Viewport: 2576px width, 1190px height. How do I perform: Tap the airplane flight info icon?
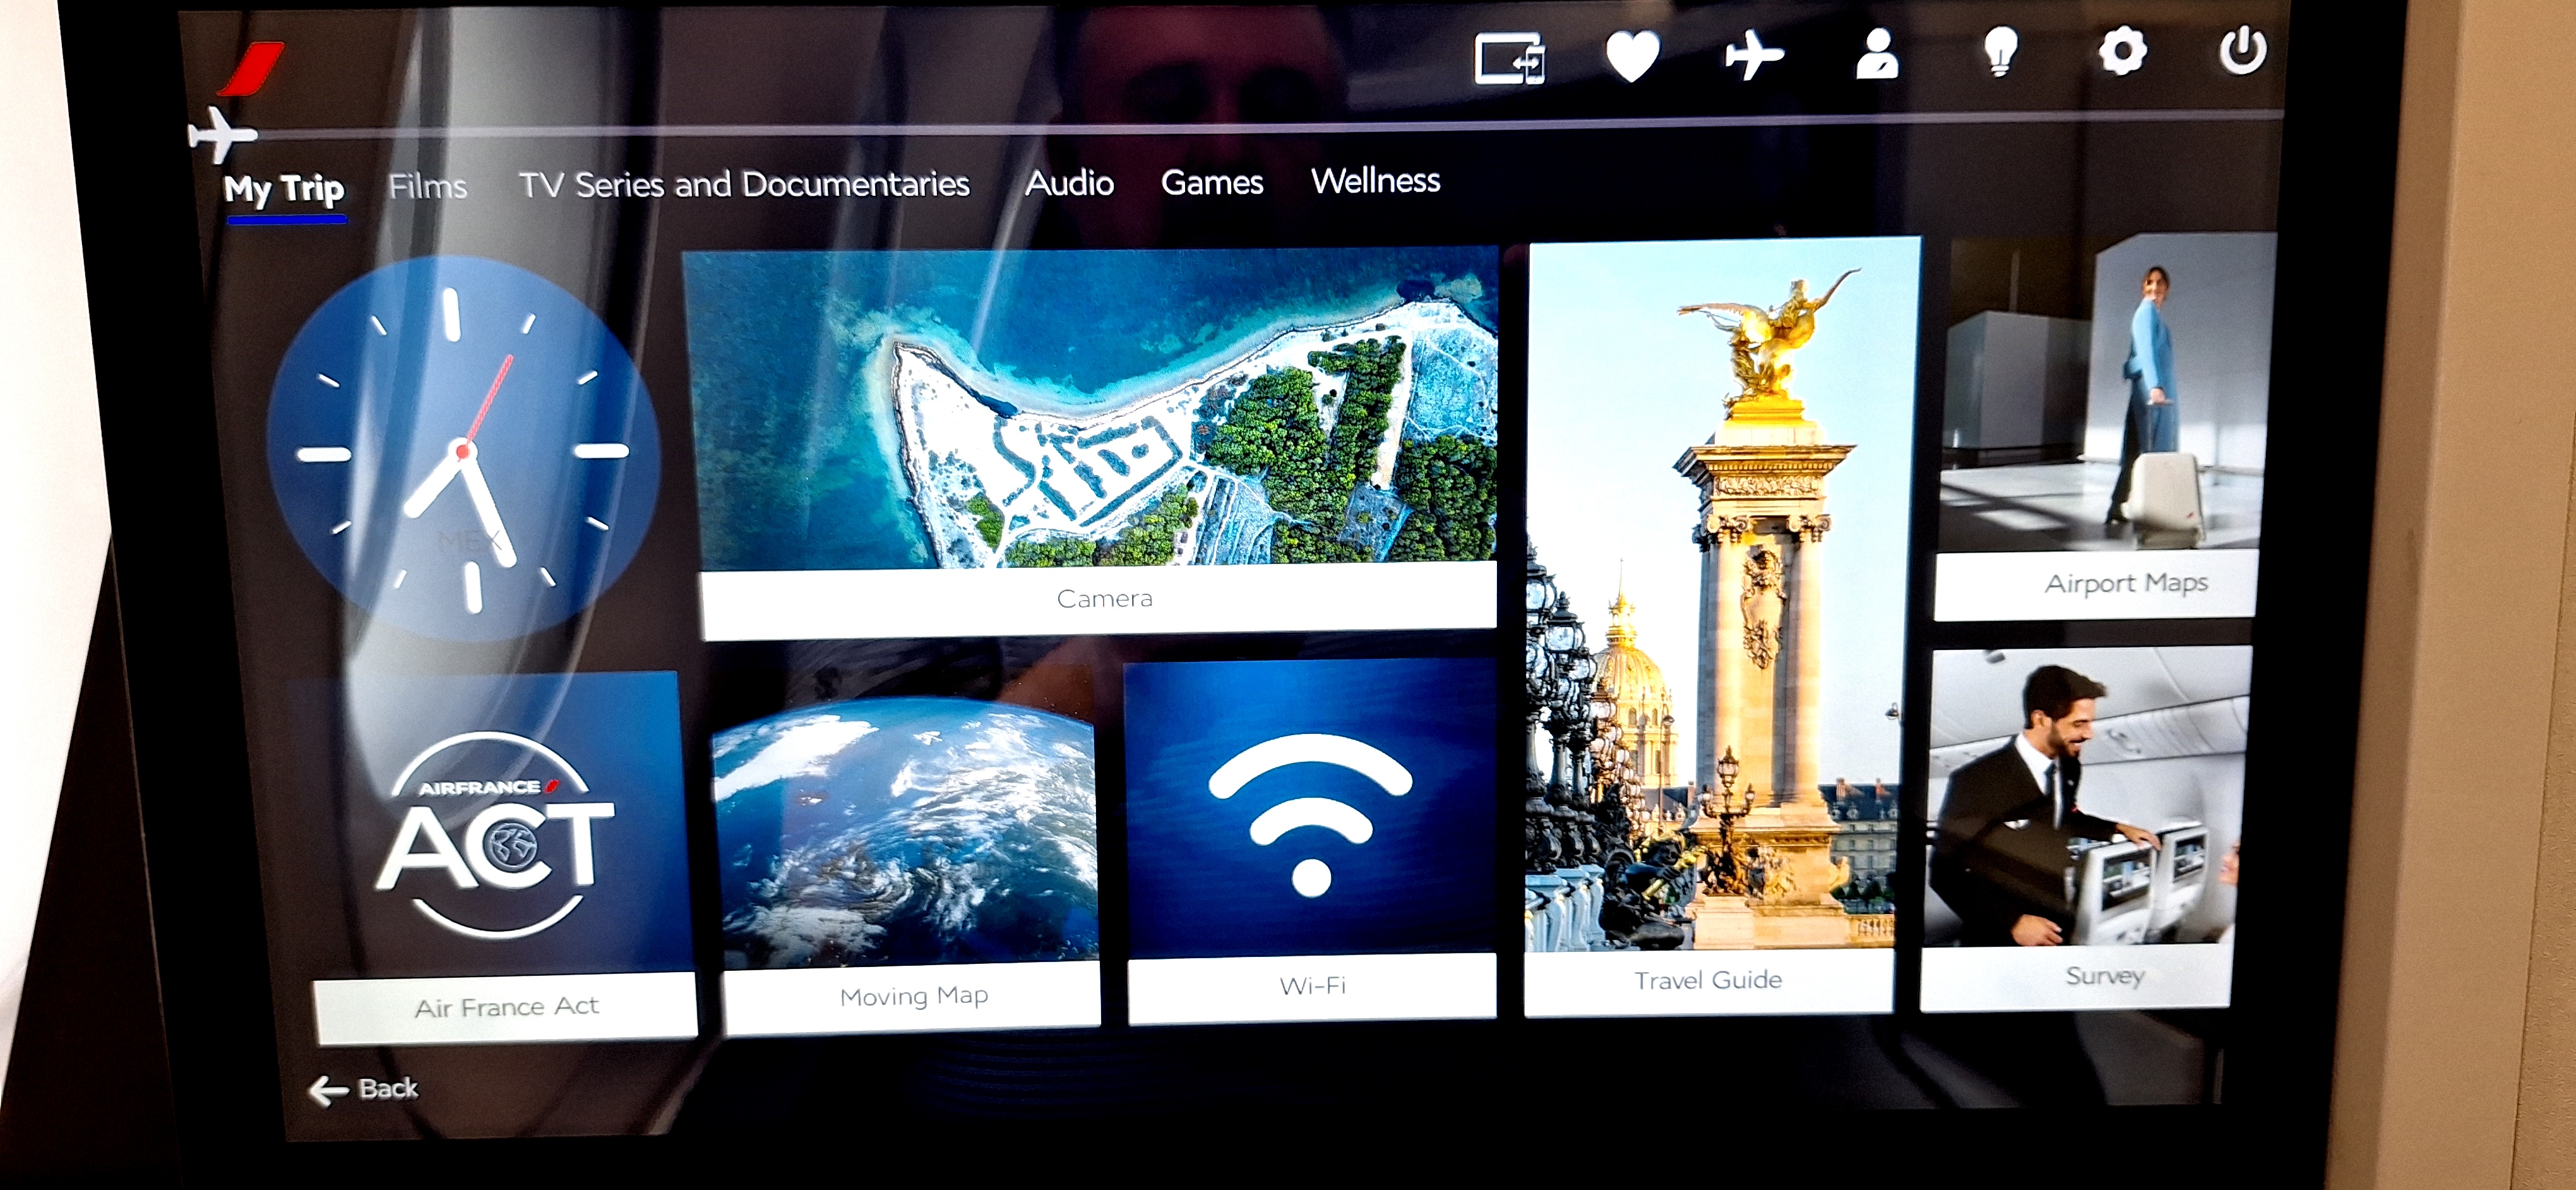coord(1753,55)
